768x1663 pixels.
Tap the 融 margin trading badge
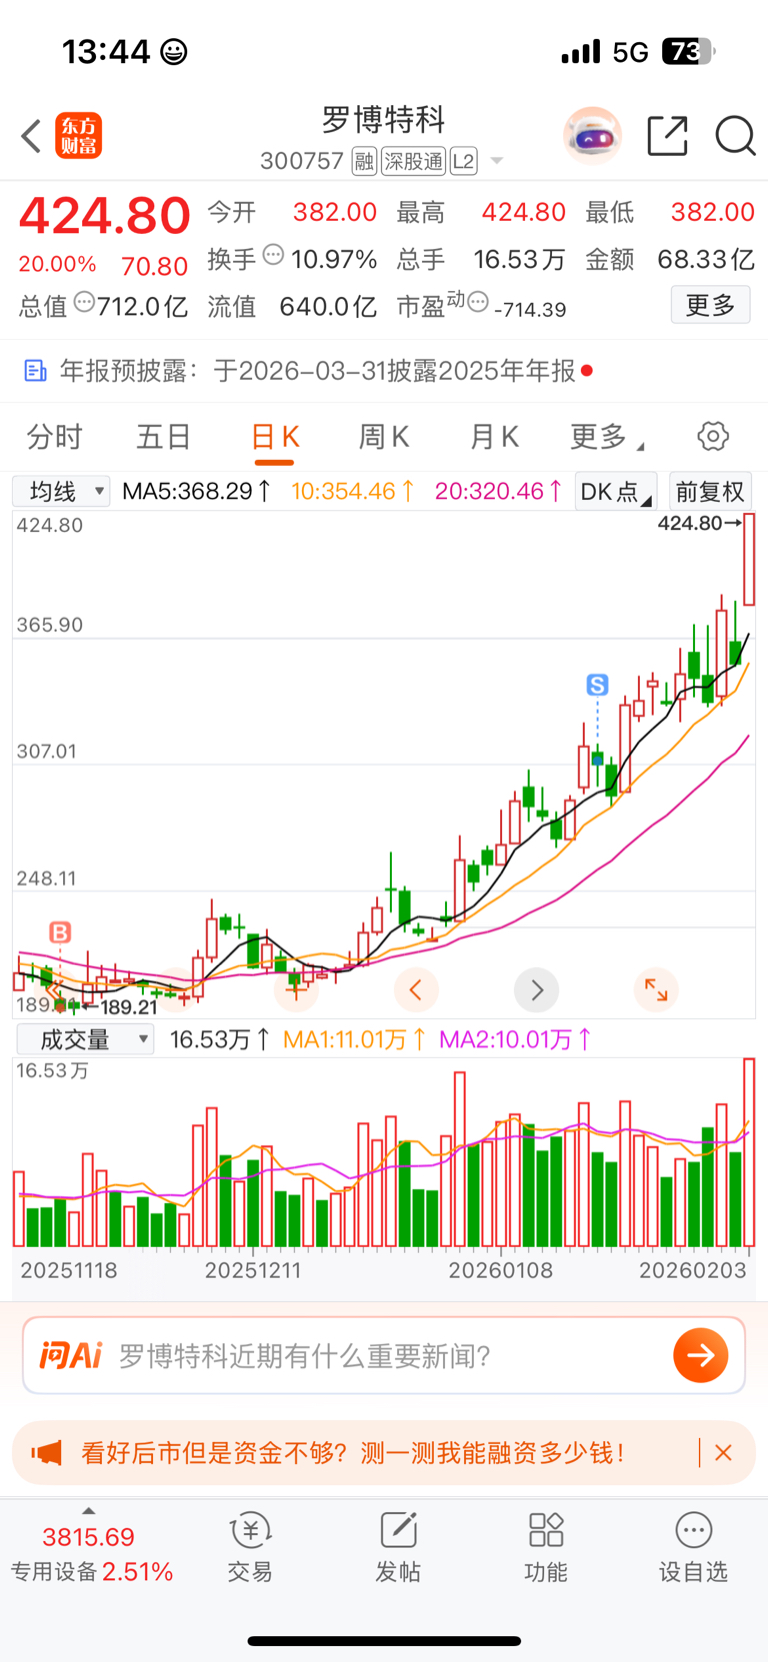click(x=364, y=161)
